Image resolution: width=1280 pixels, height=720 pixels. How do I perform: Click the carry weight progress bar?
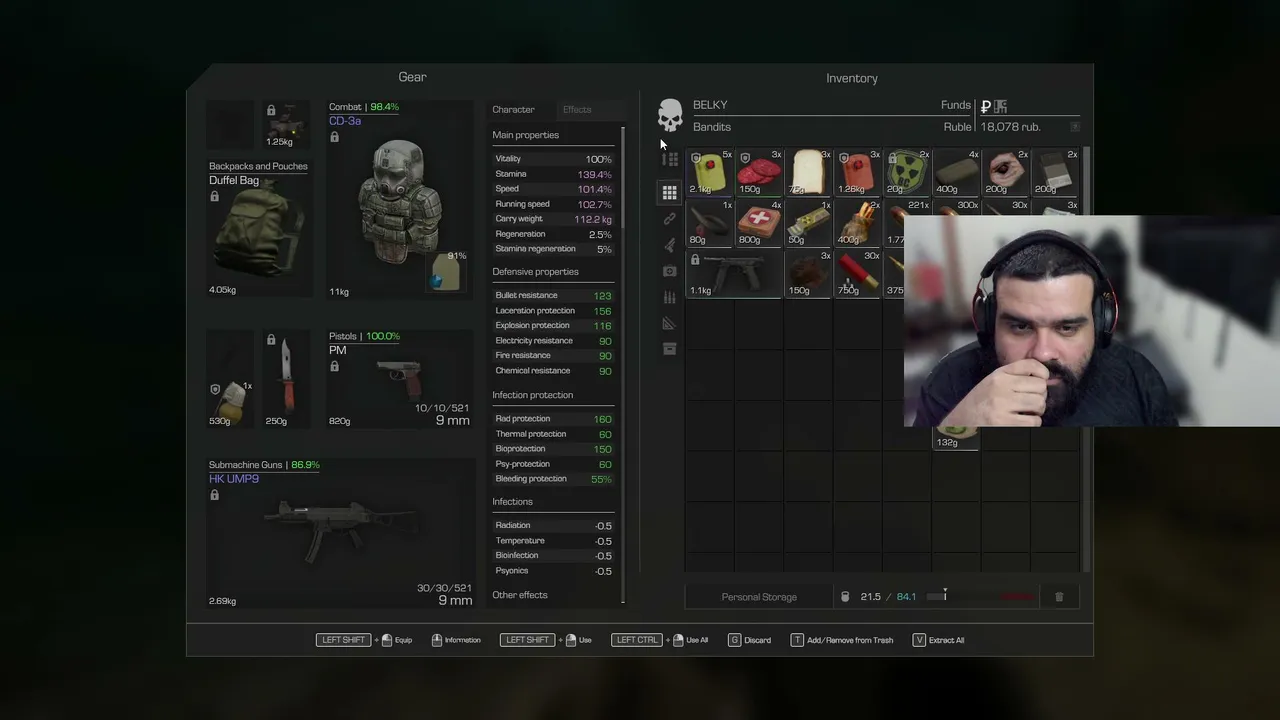click(x=982, y=597)
